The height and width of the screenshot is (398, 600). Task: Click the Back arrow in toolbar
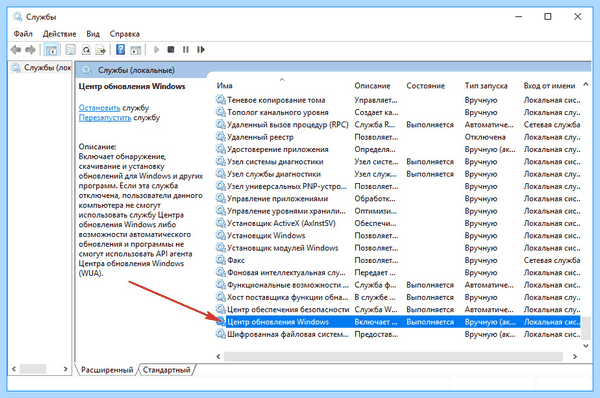pos(16,50)
